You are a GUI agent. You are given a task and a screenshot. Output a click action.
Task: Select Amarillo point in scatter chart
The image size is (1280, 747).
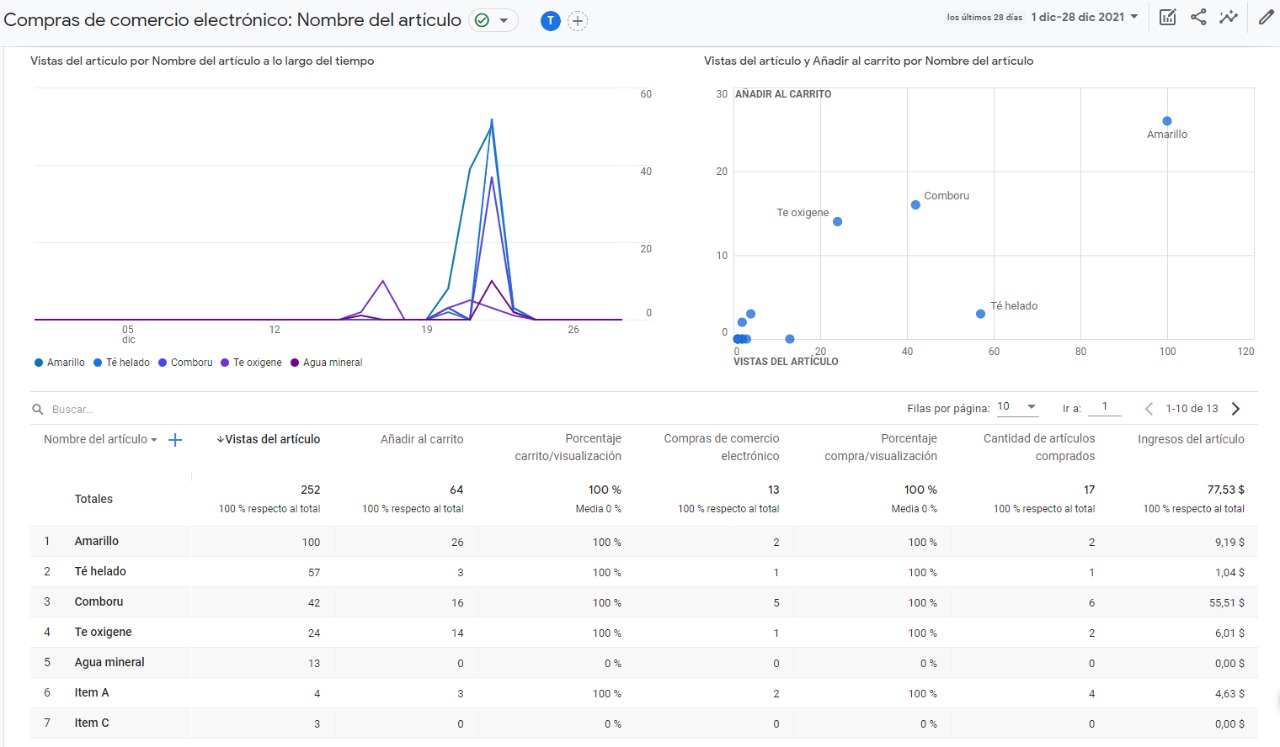point(1167,121)
